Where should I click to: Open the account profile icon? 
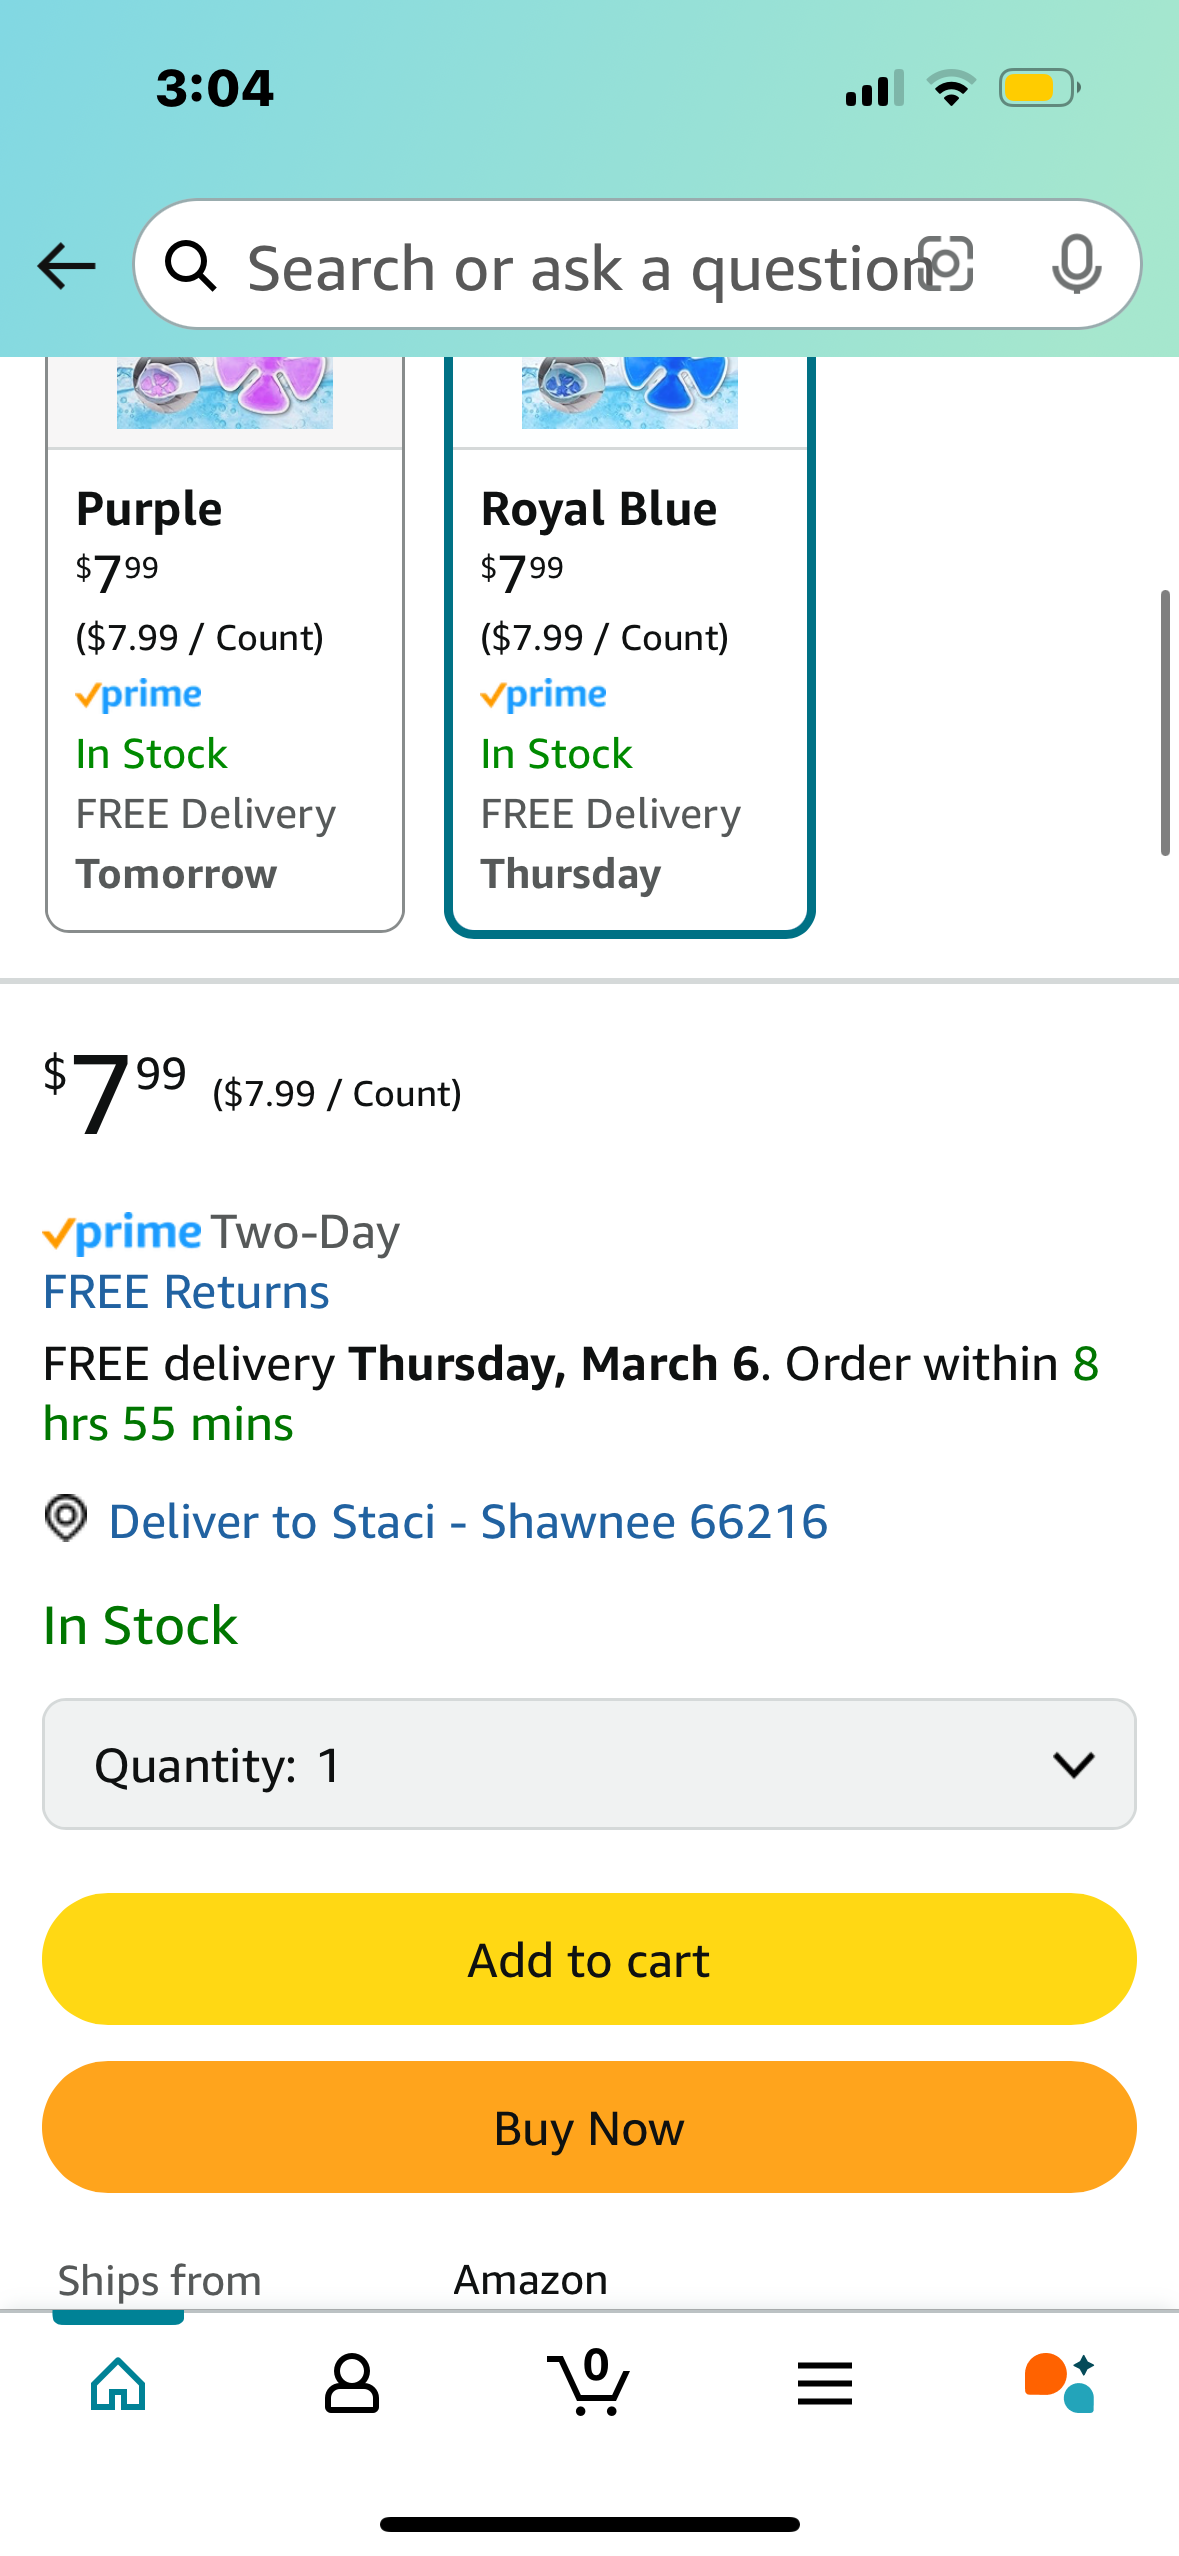tap(352, 2383)
